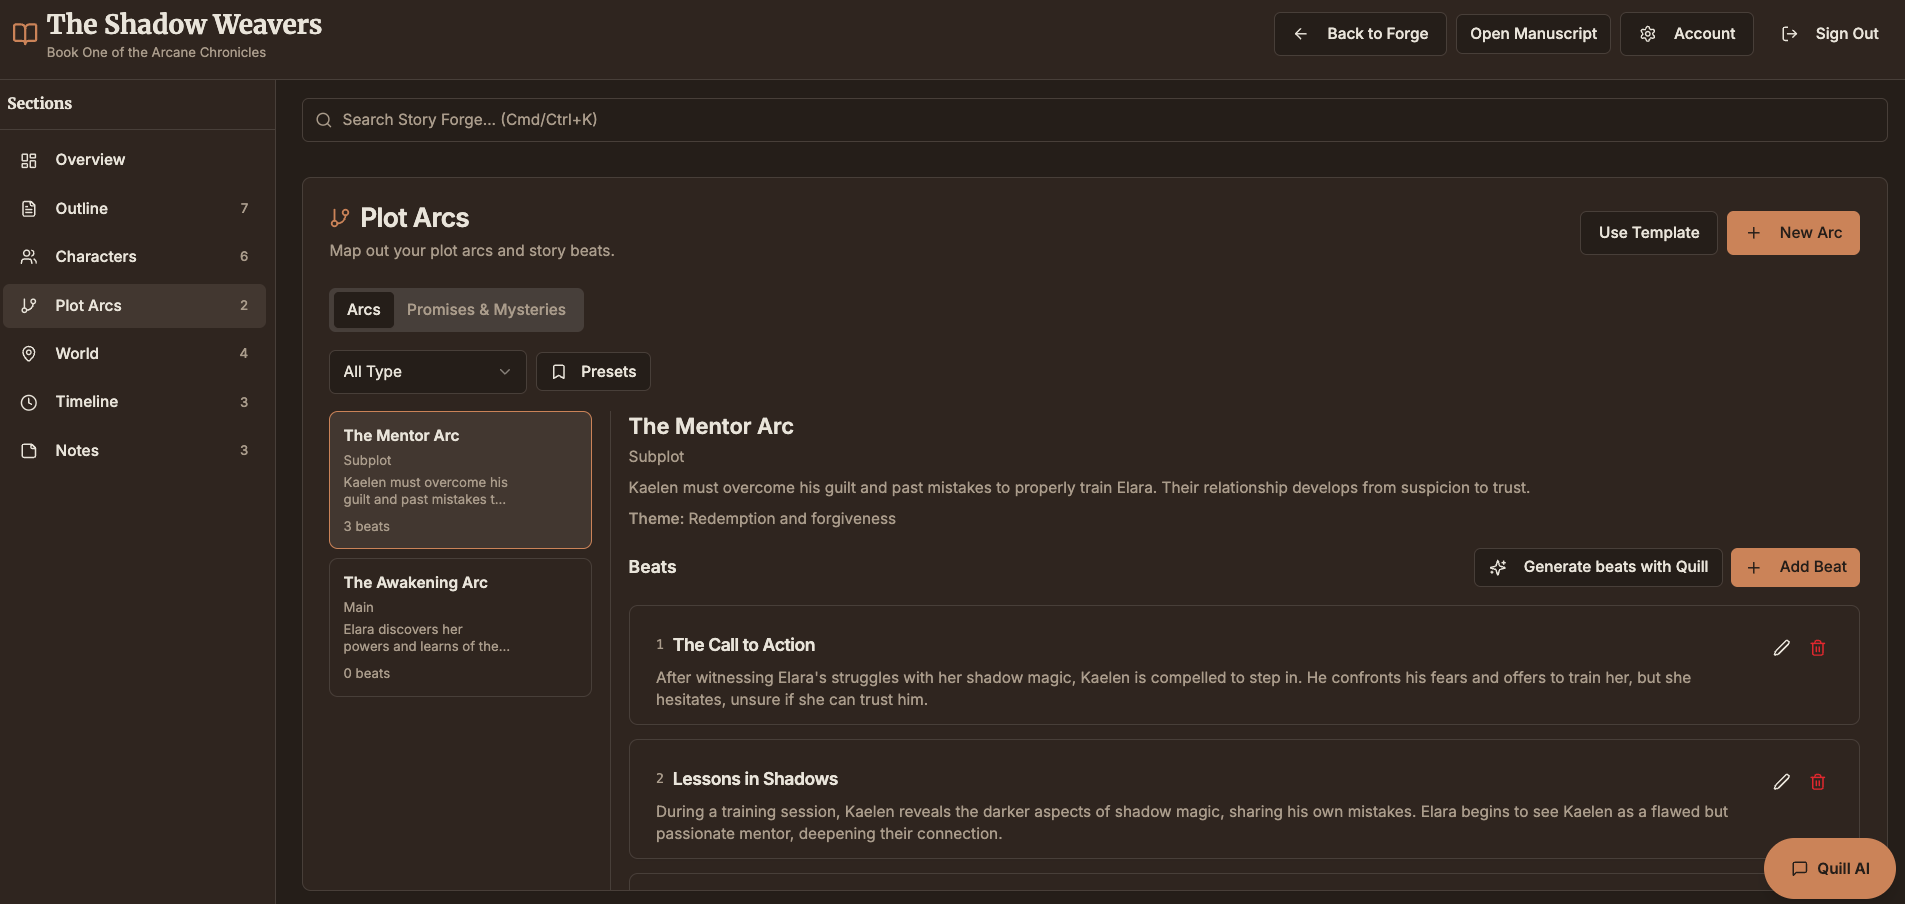Click the Overview grid icon in the sidebar
This screenshot has height=904, width=1905.
click(x=29, y=160)
